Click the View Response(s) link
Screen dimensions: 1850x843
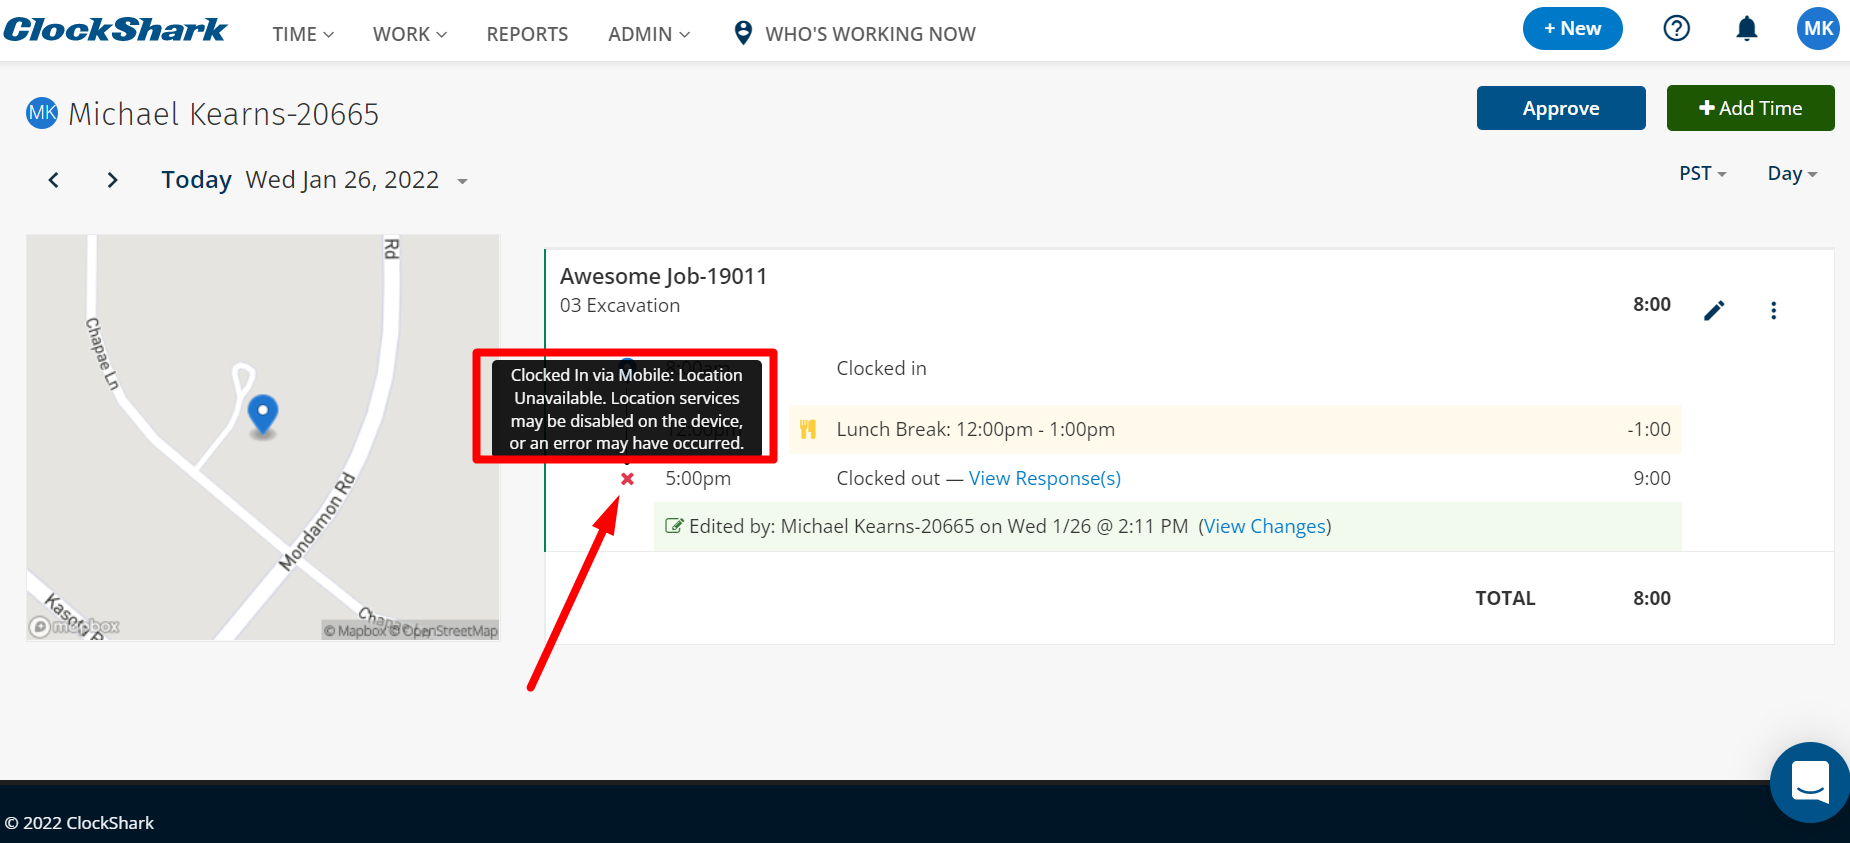[x=1044, y=479]
